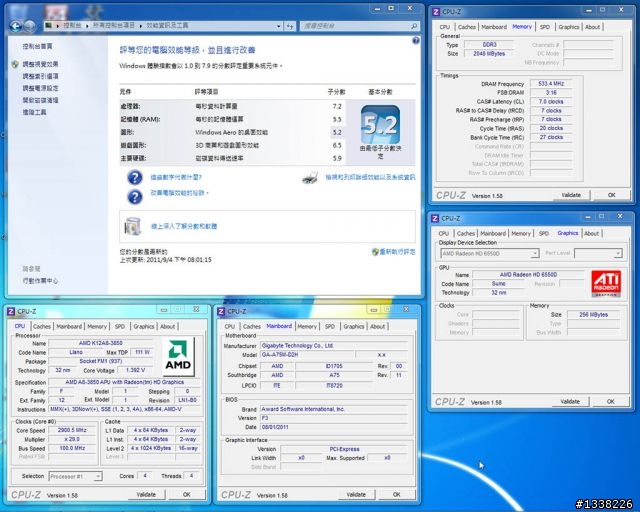This screenshot has width=640, height=512.
Task: Click the 5.2 base score badge
Action: [x=380, y=124]
